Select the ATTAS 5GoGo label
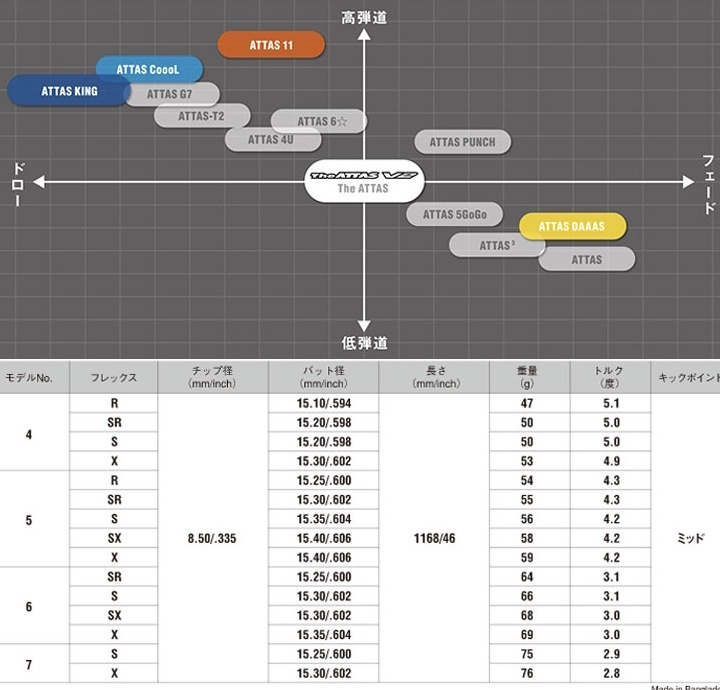The image size is (720, 690). pyautogui.click(x=455, y=214)
